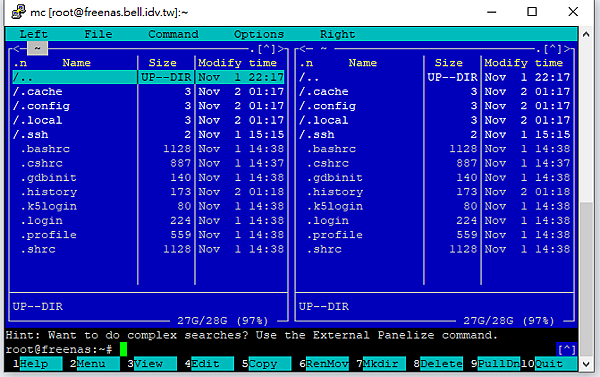Sort right panel by Name column

pos(363,63)
